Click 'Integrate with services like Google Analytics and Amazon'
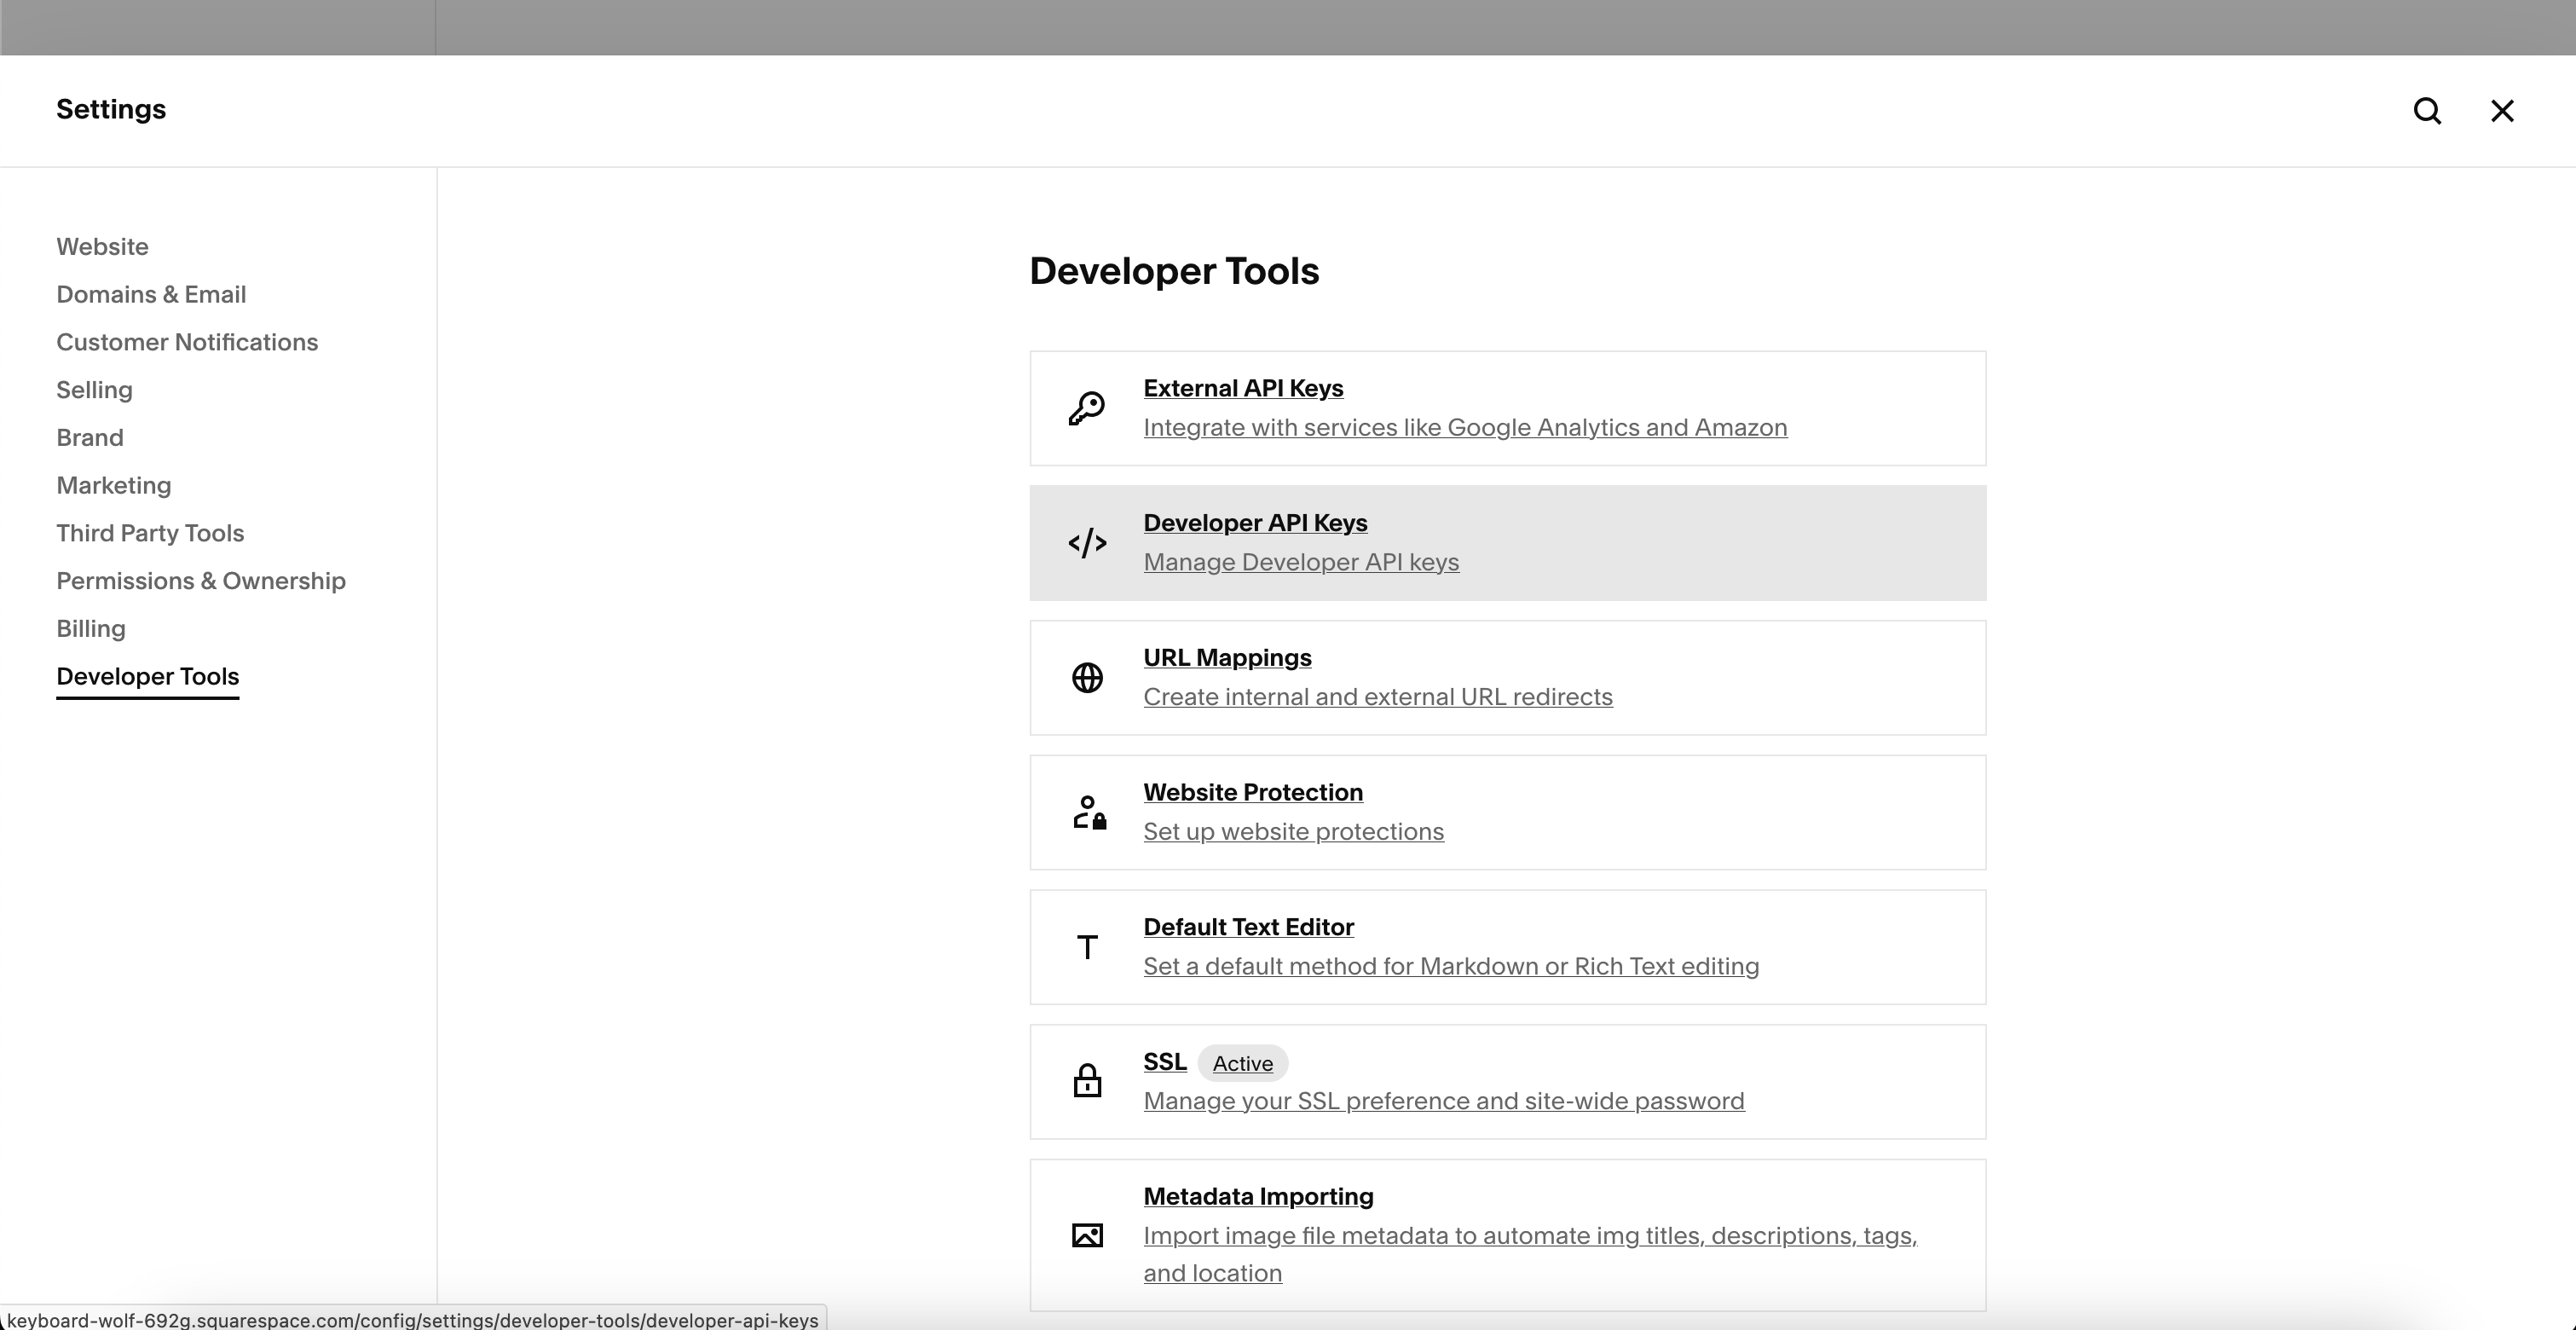This screenshot has width=2576, height=1330. point(1465,428)
